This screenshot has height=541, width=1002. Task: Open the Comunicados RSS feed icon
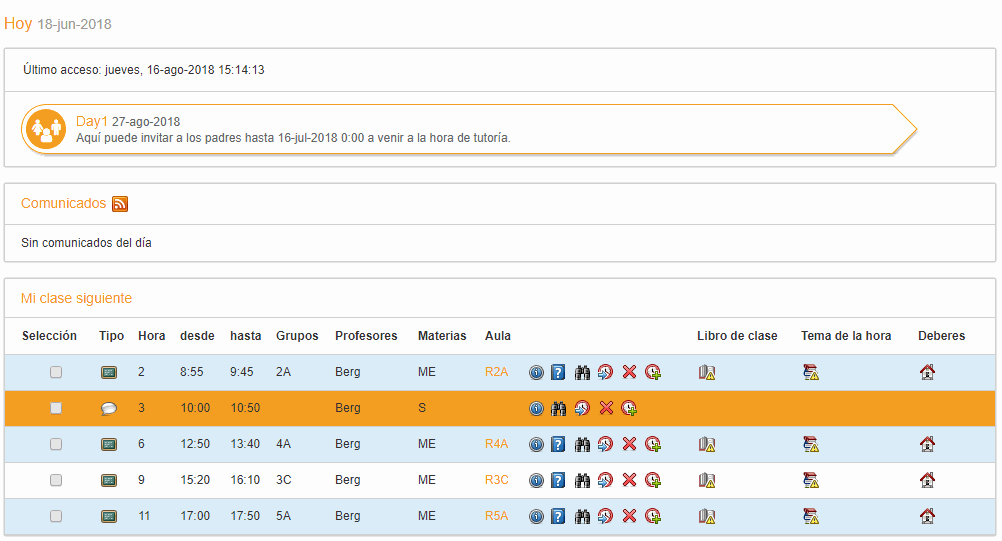coord(120,204)
